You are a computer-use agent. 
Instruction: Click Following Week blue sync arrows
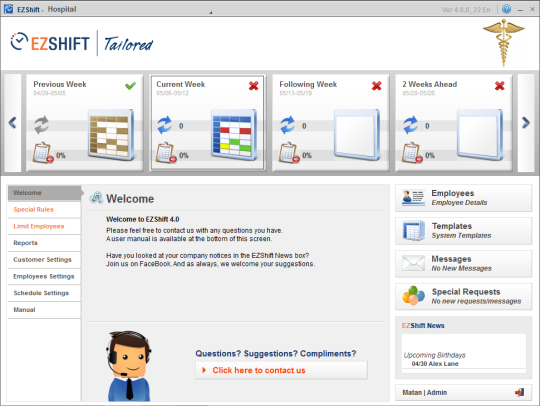tap(288, 125)
